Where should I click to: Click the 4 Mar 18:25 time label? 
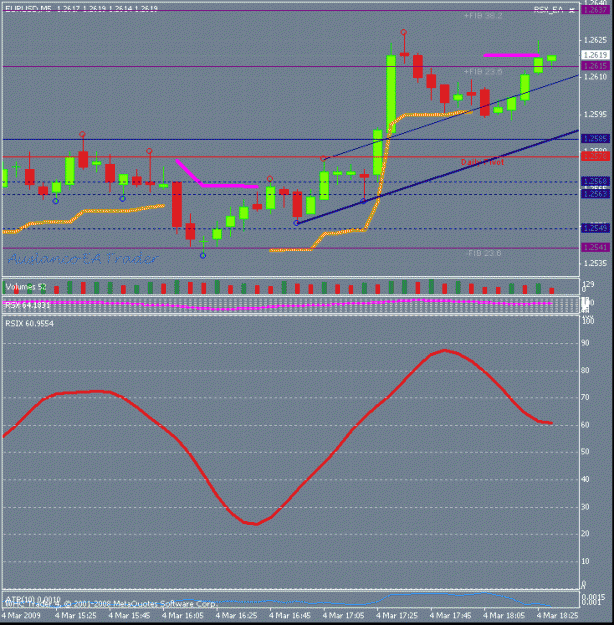pos(558,615)
